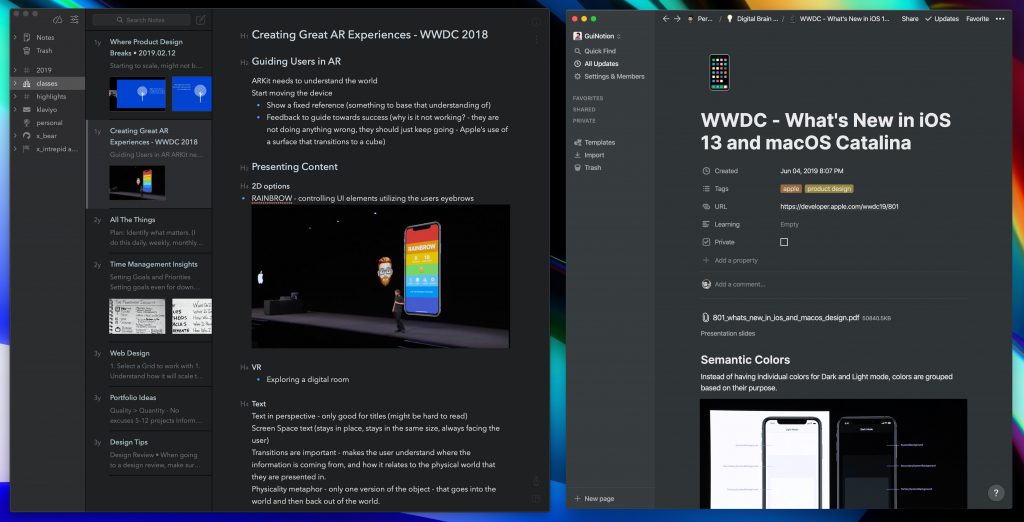
Task: Click the Notion help question mark button
Action: click(x=995, y=493)
